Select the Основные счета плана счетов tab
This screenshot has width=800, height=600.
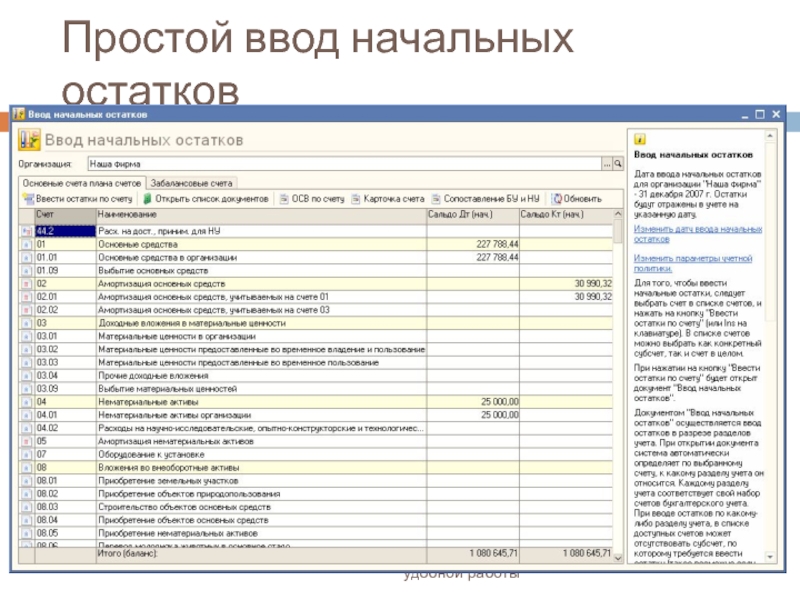[82, 183]
